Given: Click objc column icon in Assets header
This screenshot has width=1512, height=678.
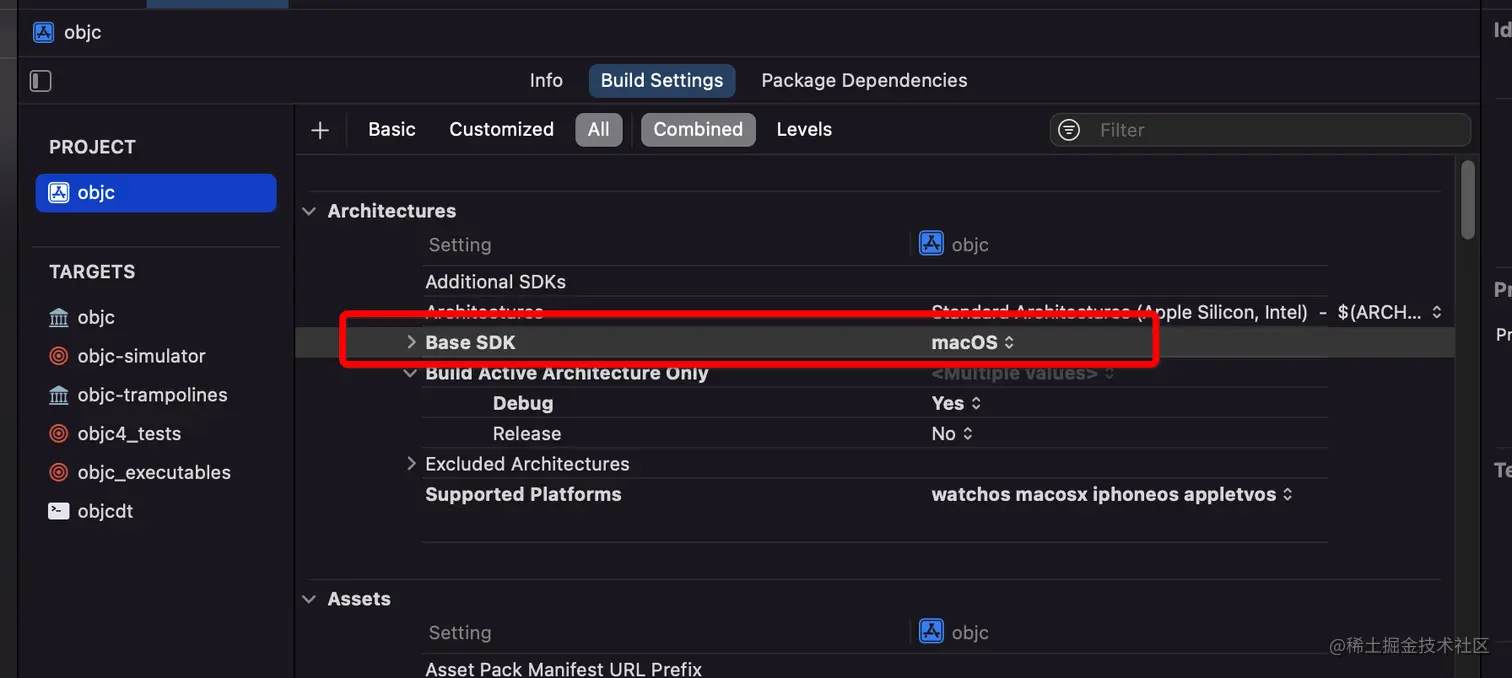Looking at the screenshot, I should coord(931,632).
